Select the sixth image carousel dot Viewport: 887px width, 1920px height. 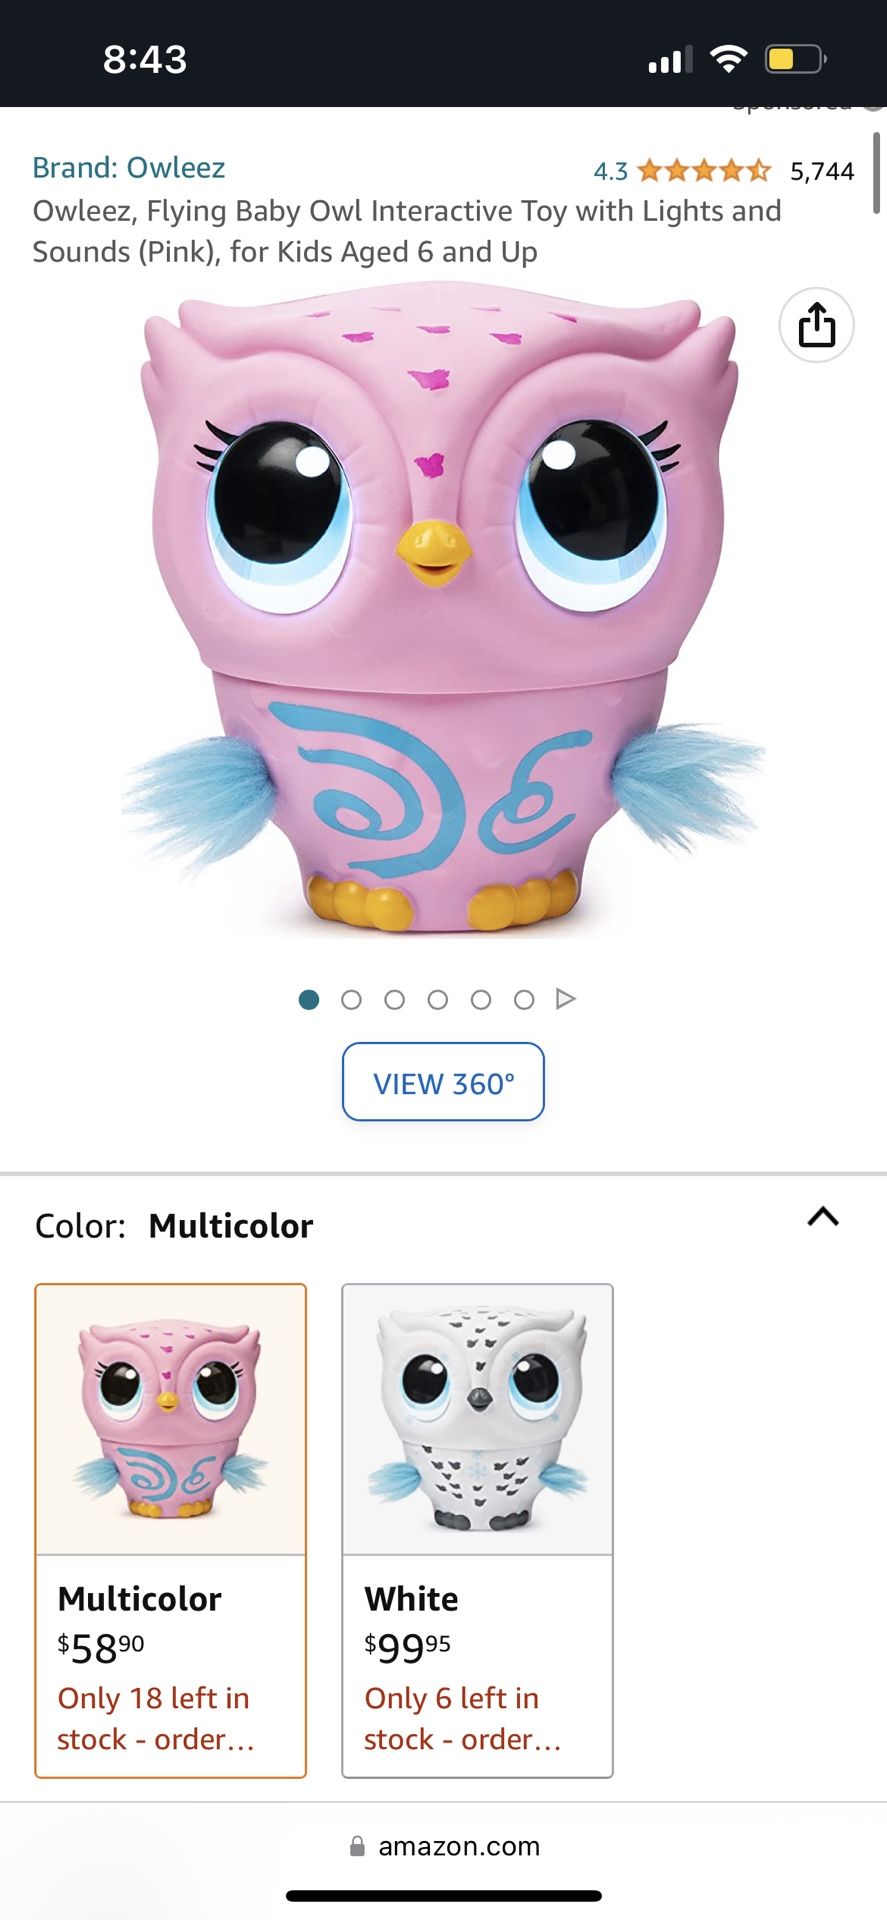[524, 1000]
